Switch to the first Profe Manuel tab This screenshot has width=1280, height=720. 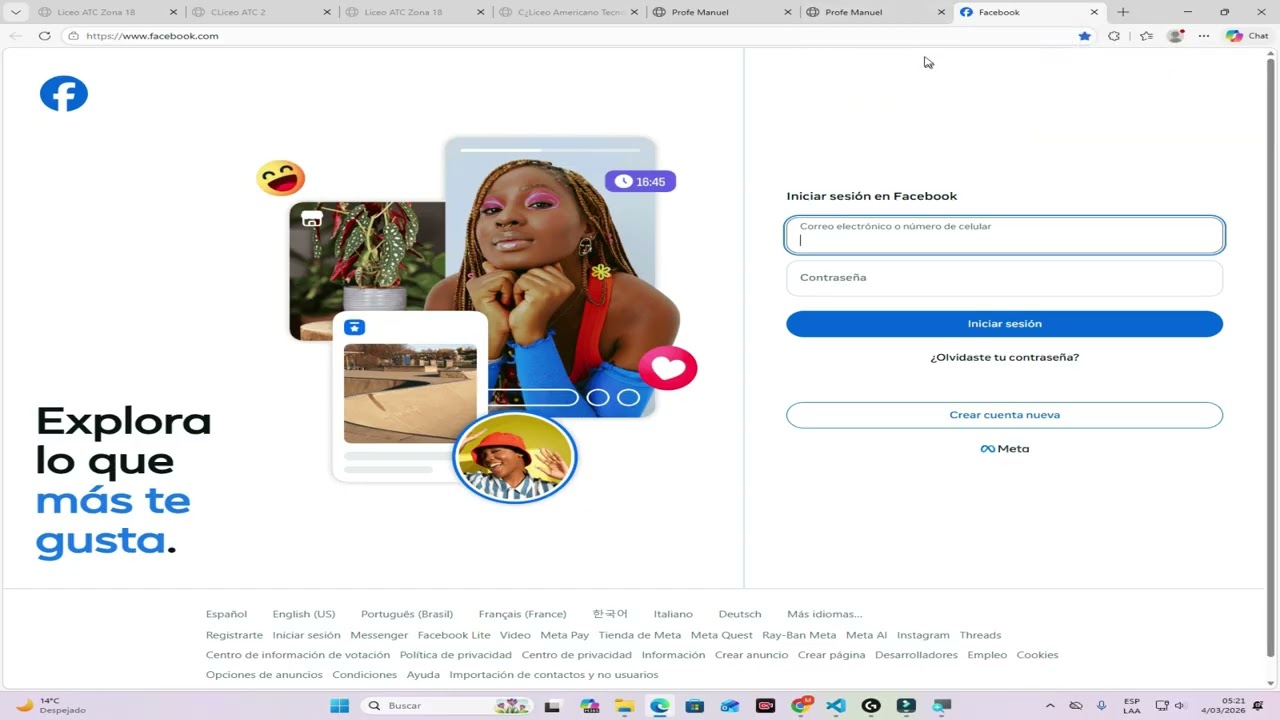pos(722,12)
